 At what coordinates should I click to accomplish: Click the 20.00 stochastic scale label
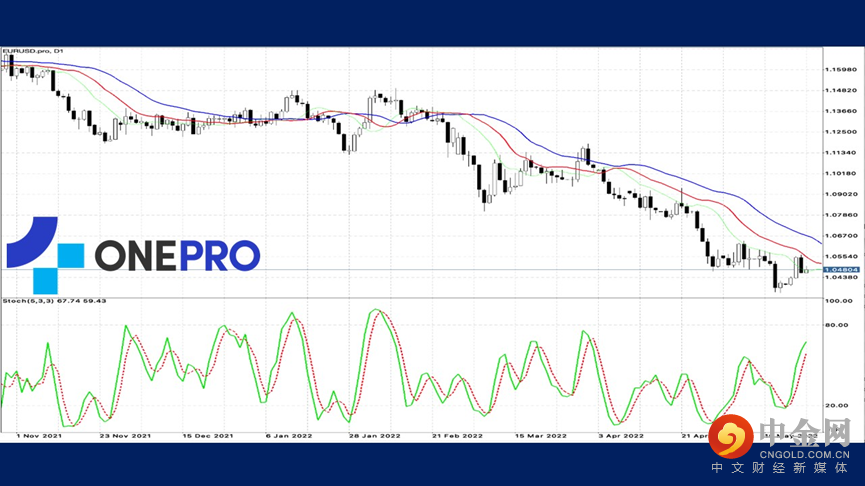(837, 405)
